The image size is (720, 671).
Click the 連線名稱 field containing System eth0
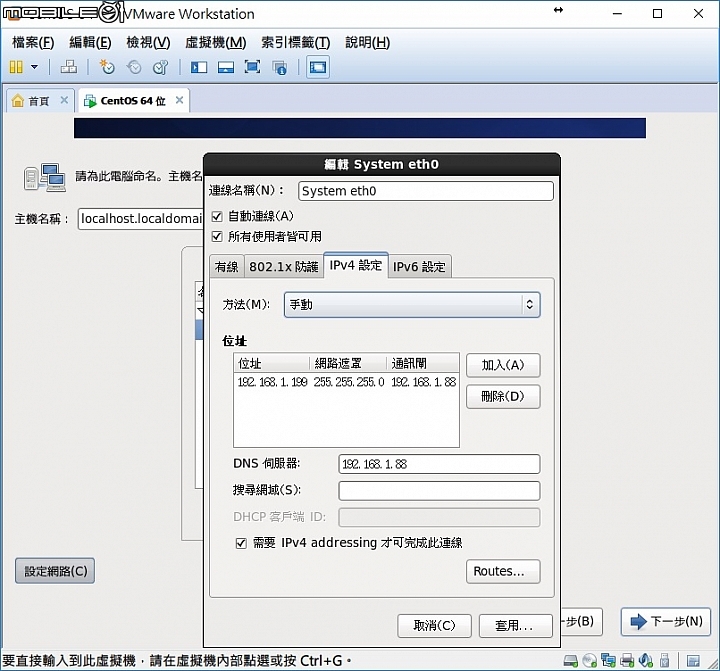[x=426, y=191]
